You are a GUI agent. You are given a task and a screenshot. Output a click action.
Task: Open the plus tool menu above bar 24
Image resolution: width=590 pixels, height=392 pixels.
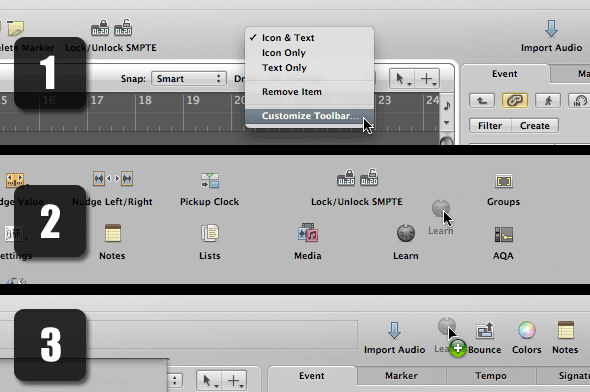point(427,79)
